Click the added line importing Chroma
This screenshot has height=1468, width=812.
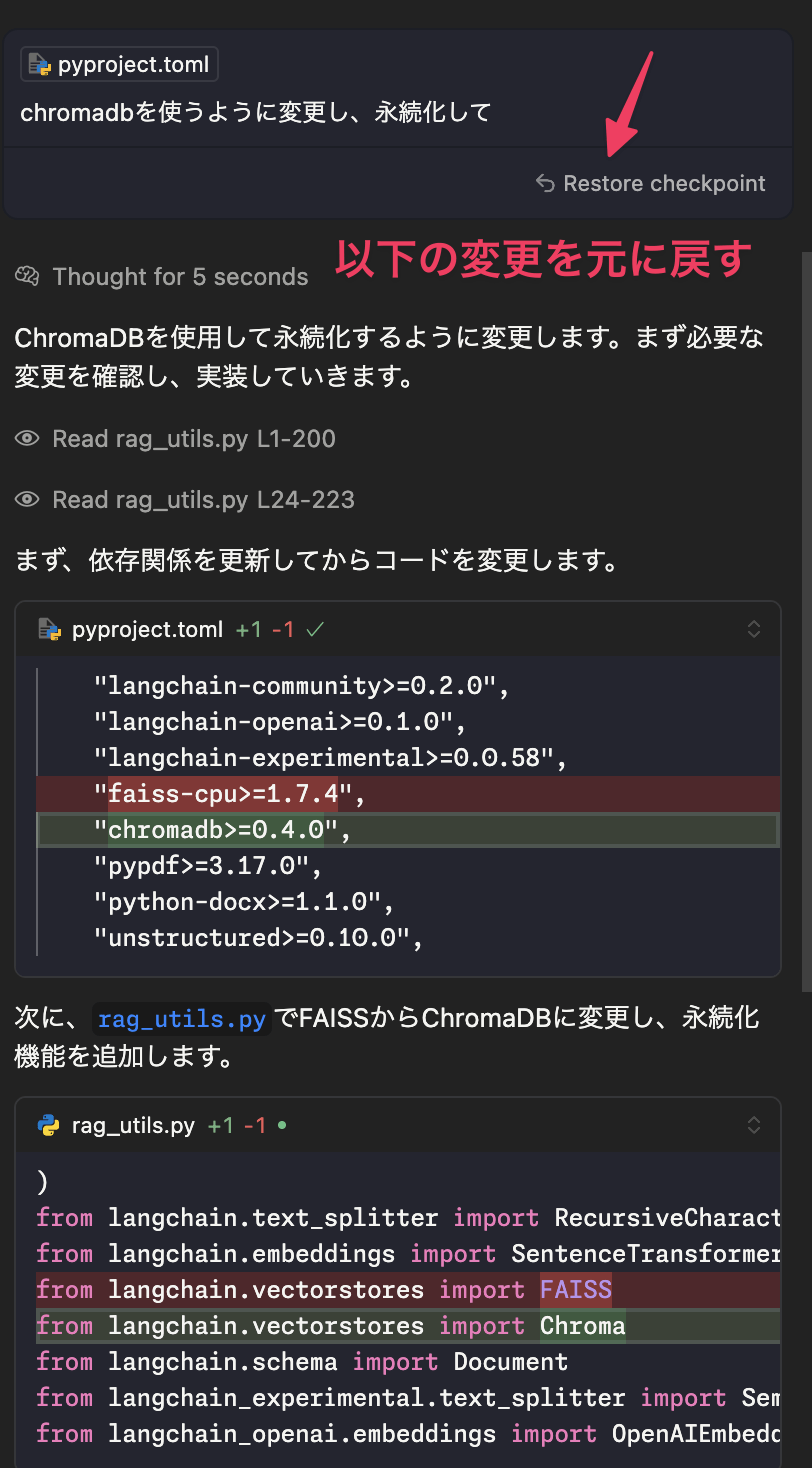point(408,1326)
